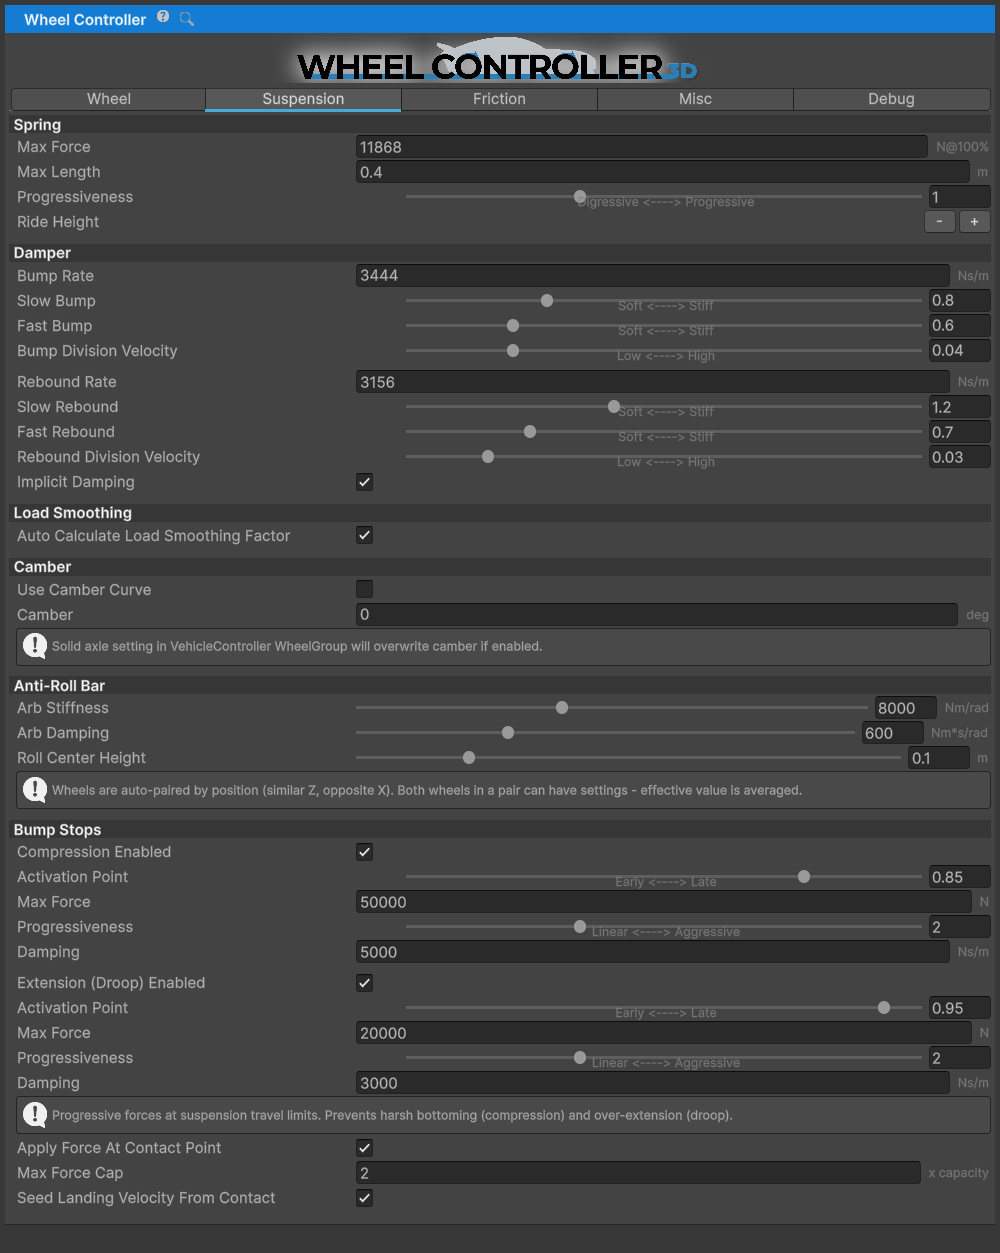Click the wheels auto-paired info icon

35,790
